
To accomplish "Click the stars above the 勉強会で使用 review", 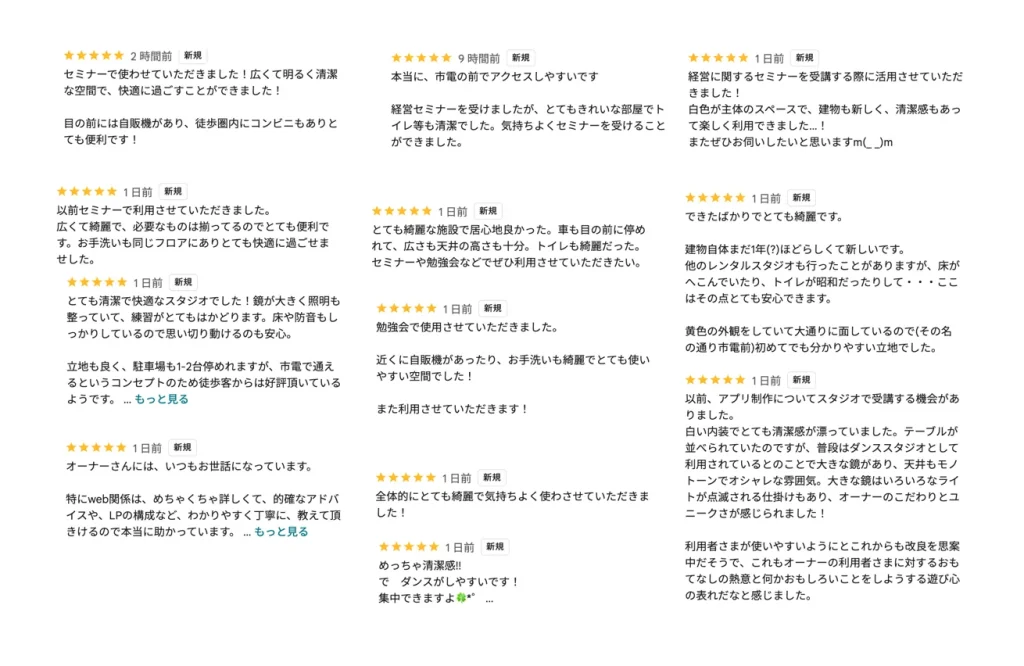I will point(406,309).
